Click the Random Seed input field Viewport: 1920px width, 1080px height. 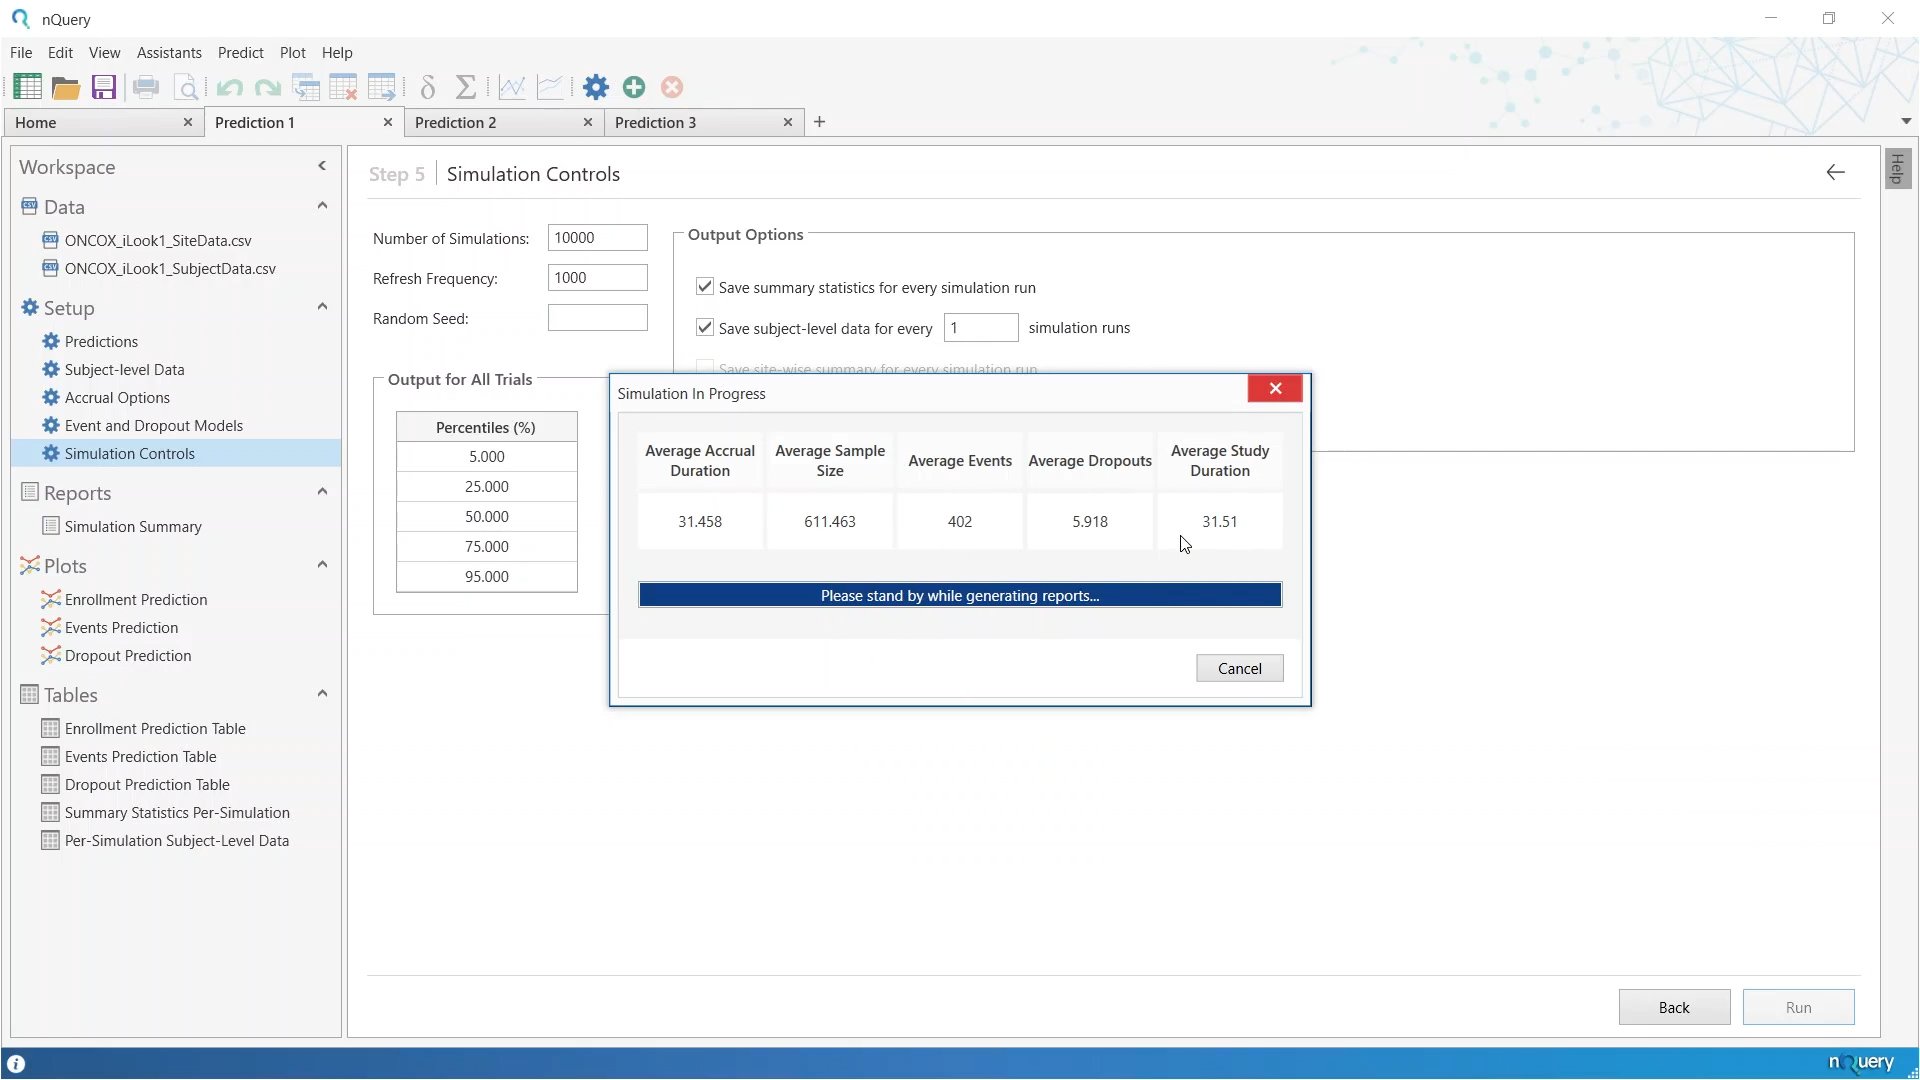(x=597, y=317)
